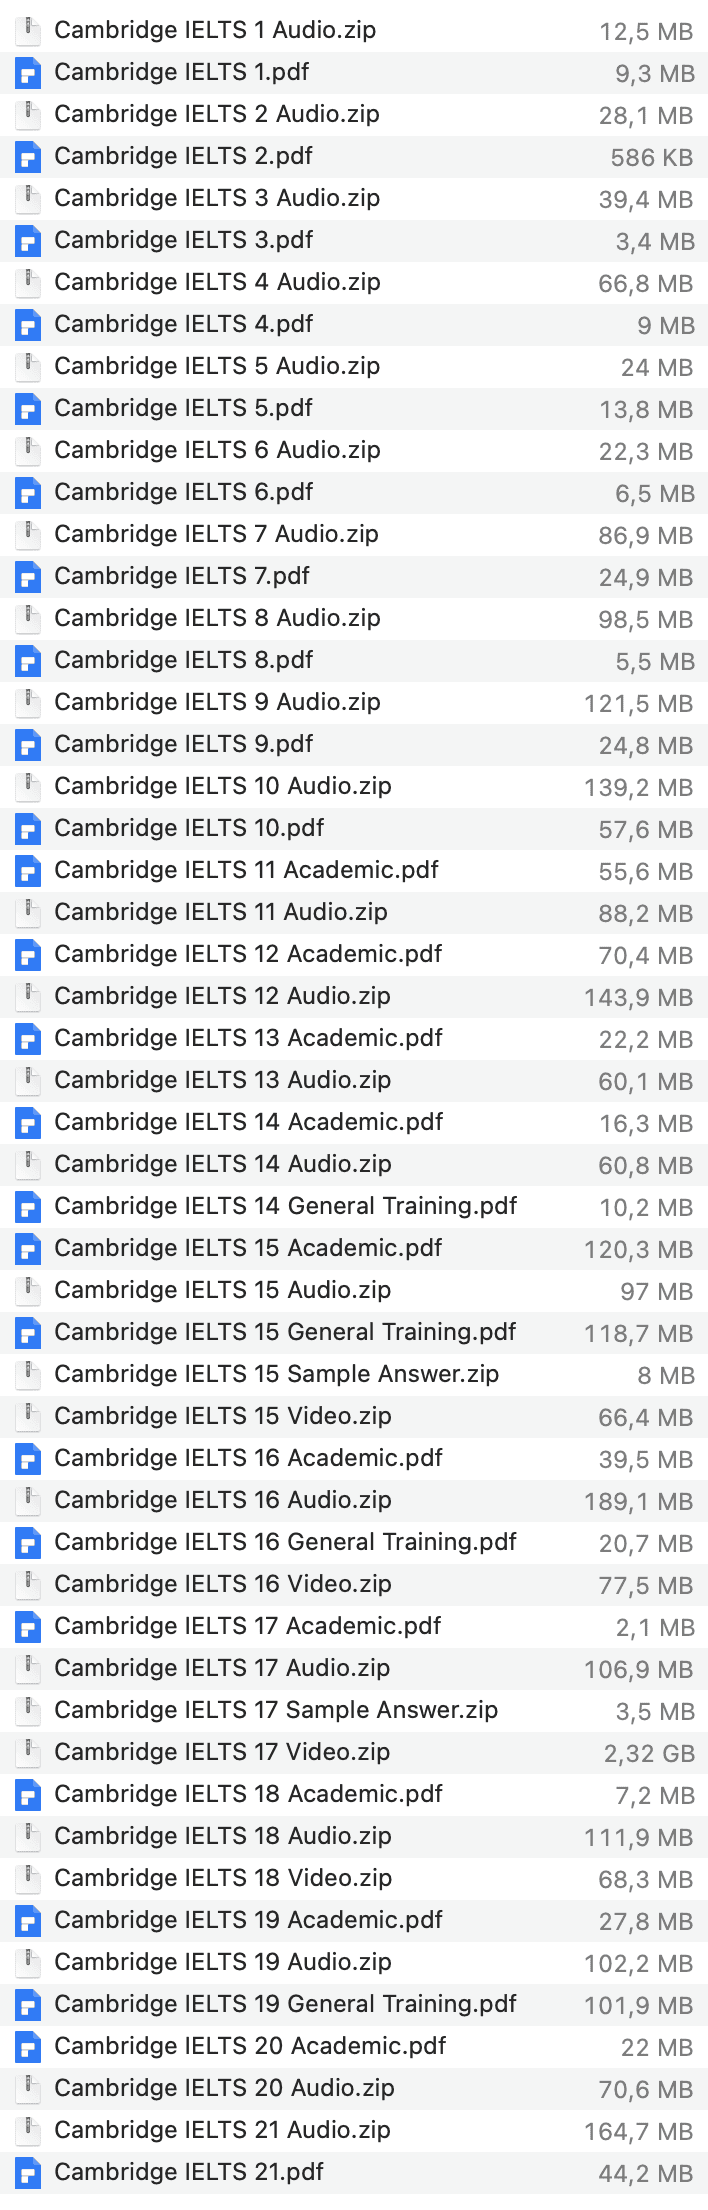Click the zip icon for Cambridge IELTS 7 Audio.zip
The width and height of the screenshot is (708, 2210).
point(29,535)
